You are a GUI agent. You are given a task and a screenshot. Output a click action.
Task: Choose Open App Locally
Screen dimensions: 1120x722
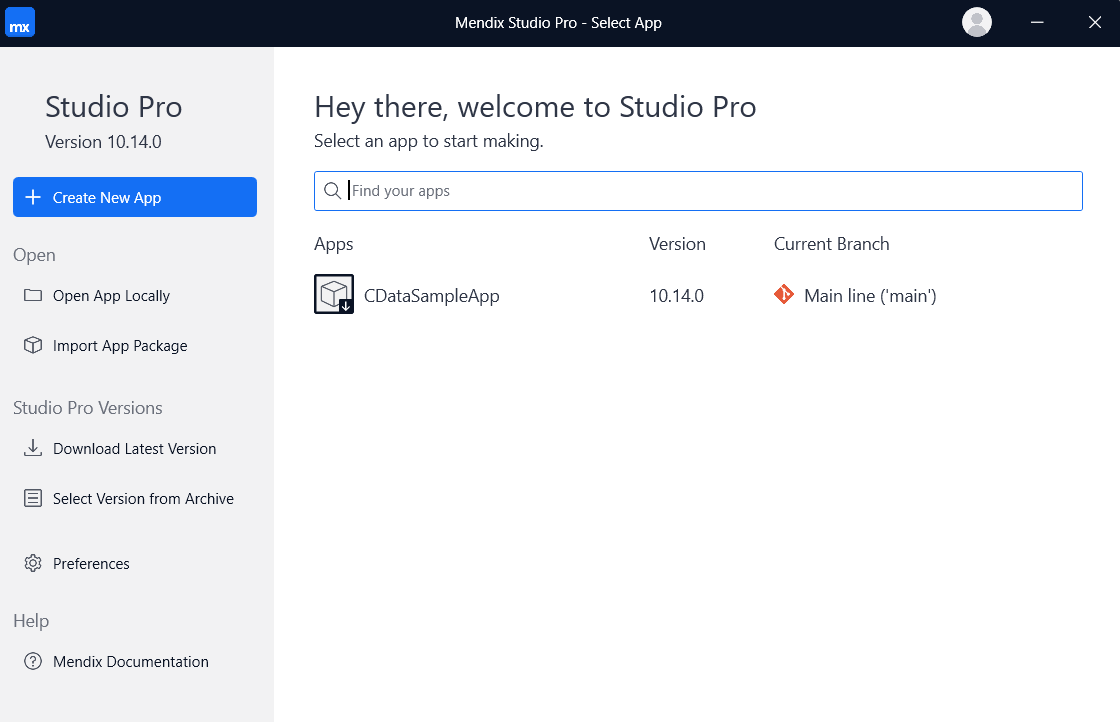coord(111,296)
